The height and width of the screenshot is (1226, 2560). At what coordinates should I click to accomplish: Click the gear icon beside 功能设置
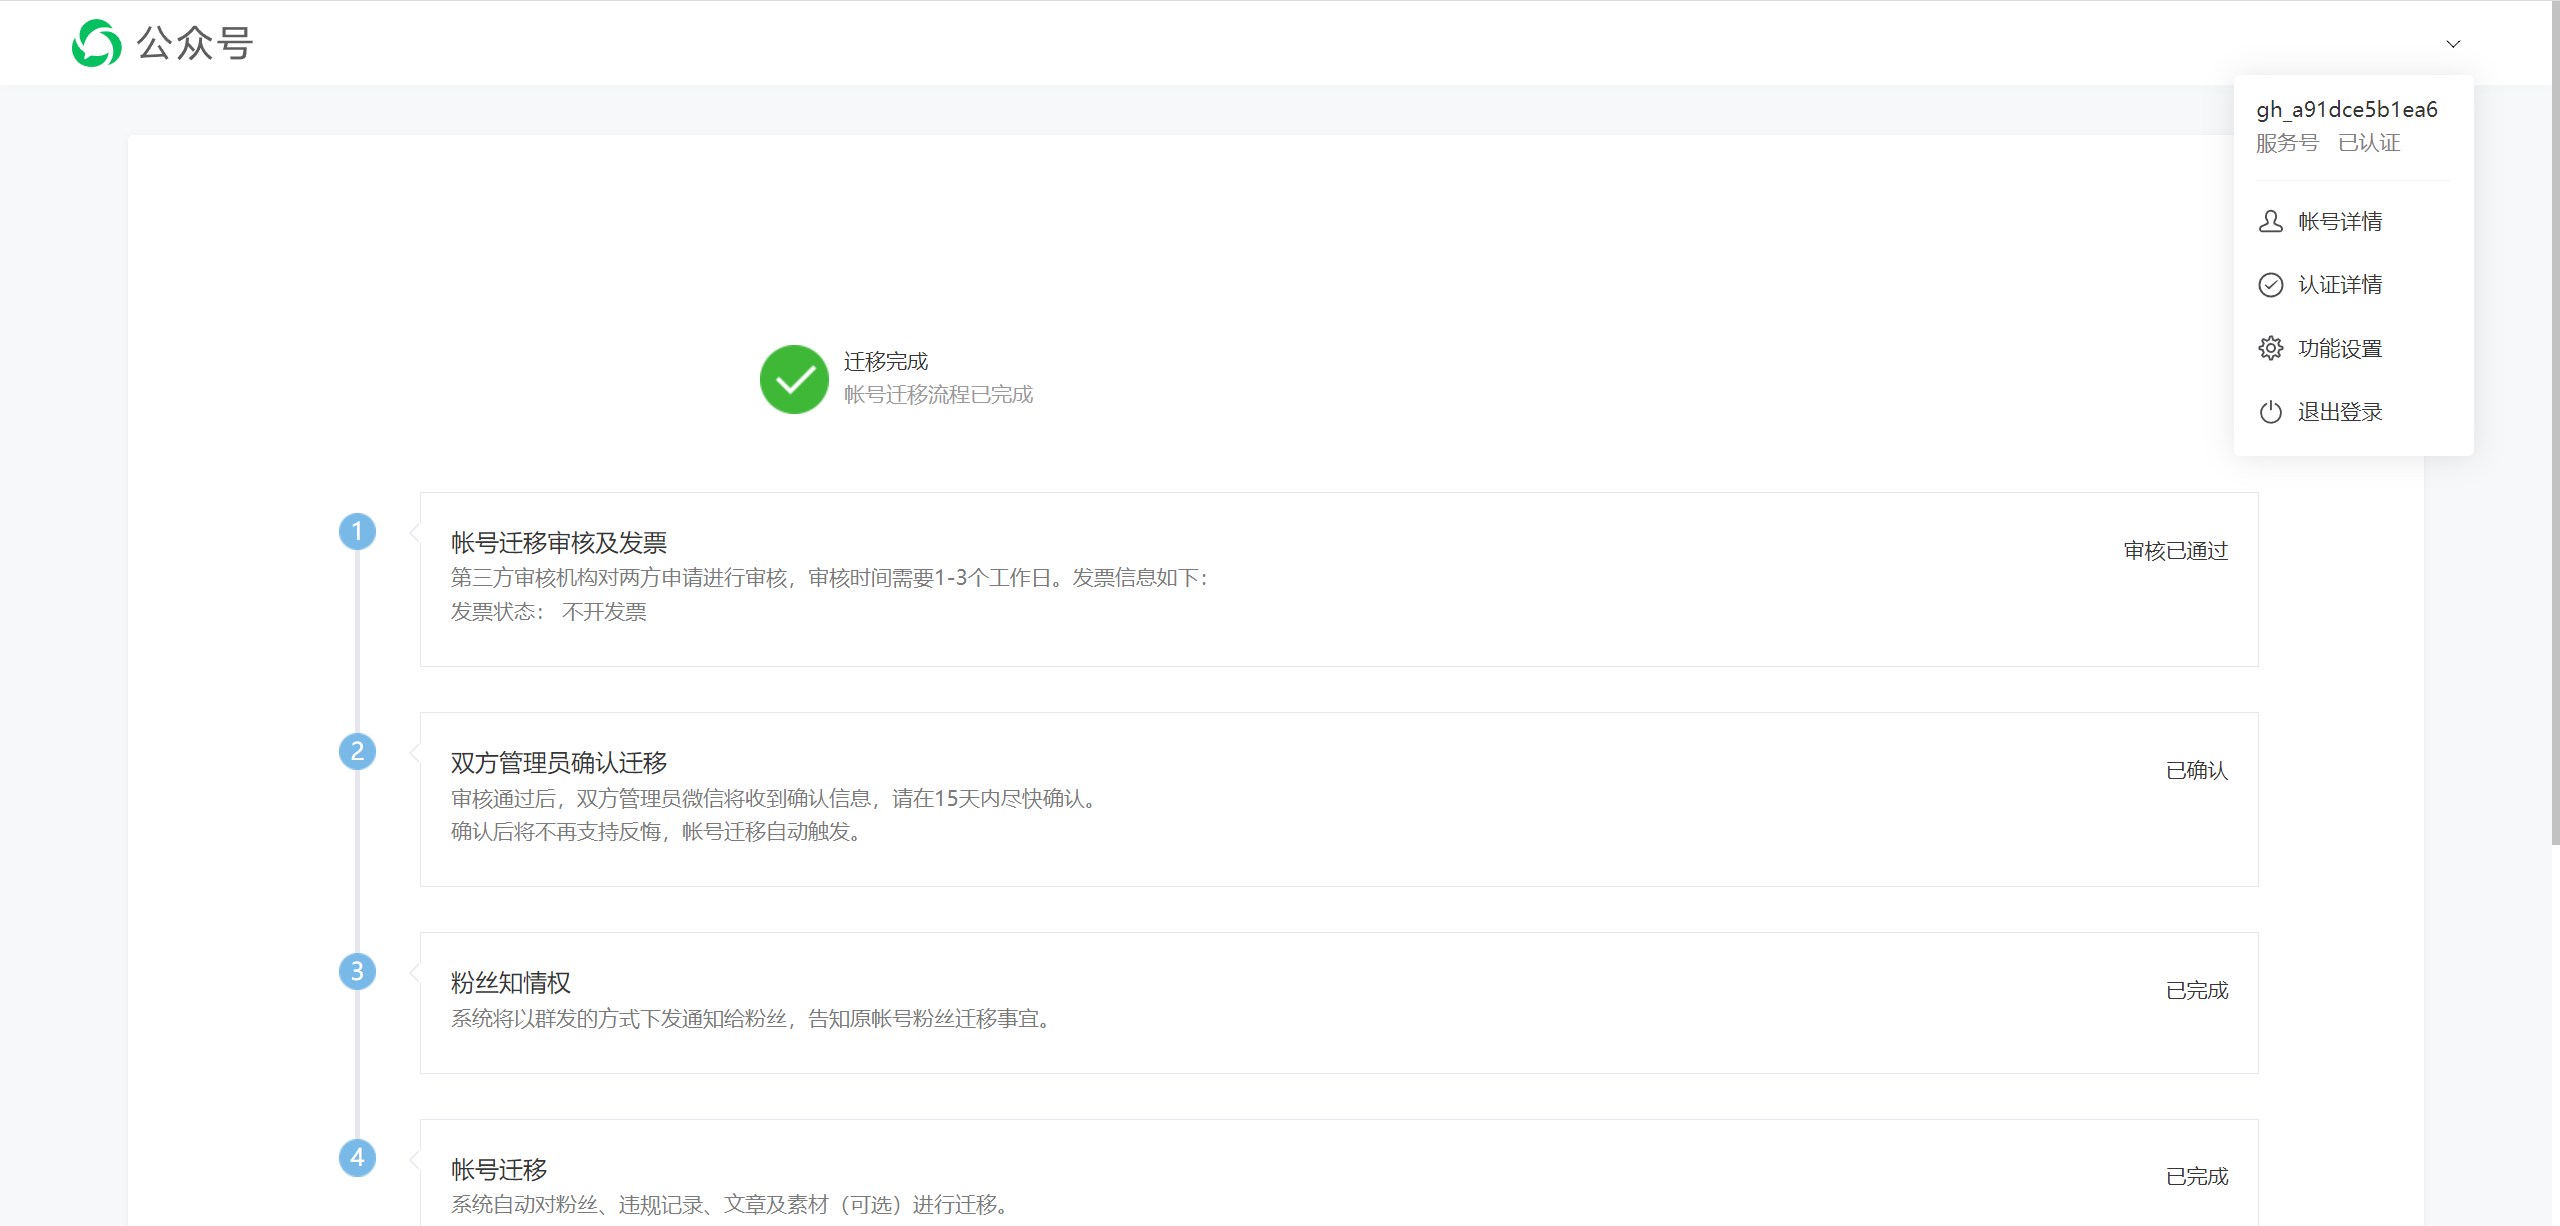pyautogui.click(x=2270, y=349)
